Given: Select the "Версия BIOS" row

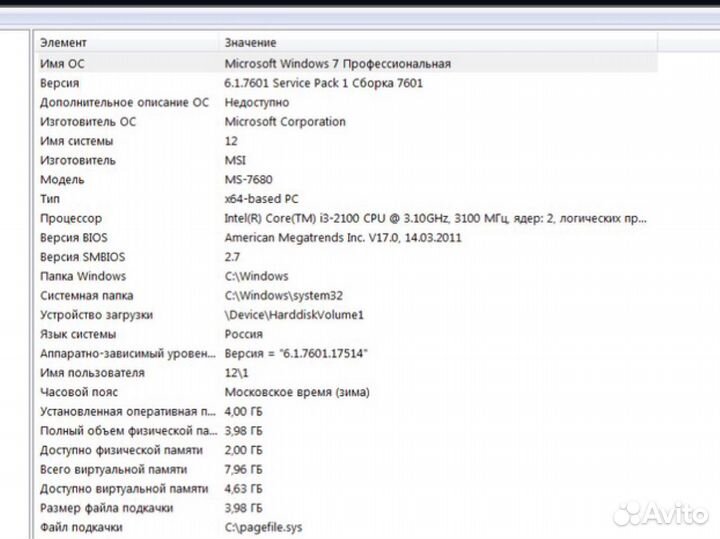Looking at the screenshot, I should 346,237.
